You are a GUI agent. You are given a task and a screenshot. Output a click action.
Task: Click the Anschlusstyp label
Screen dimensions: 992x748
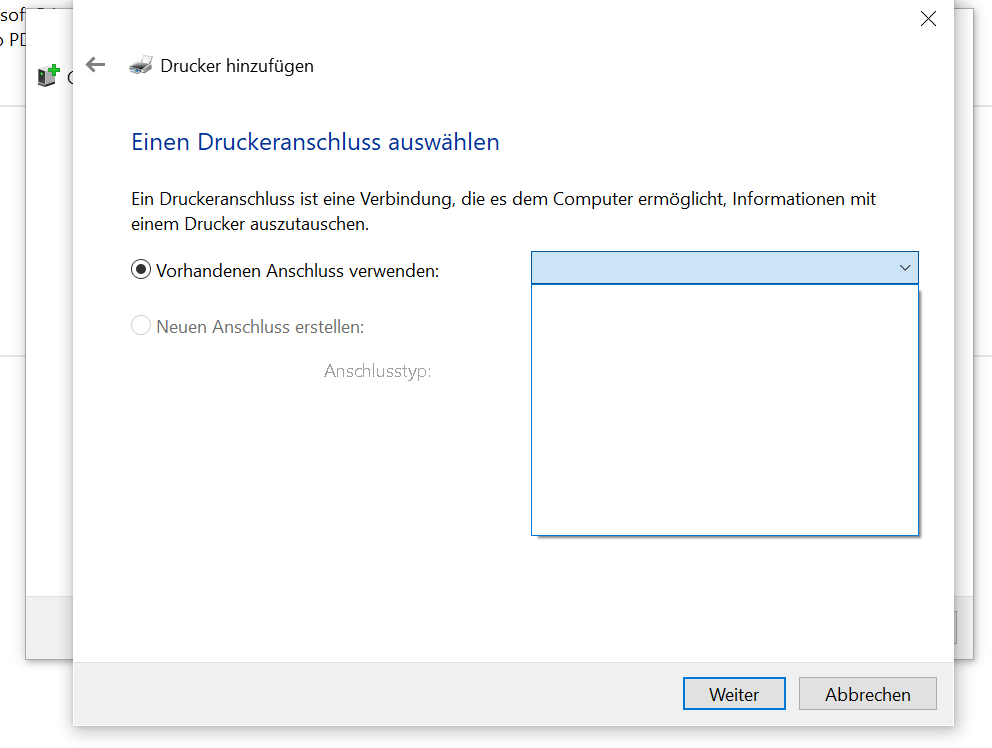(378, 371)
